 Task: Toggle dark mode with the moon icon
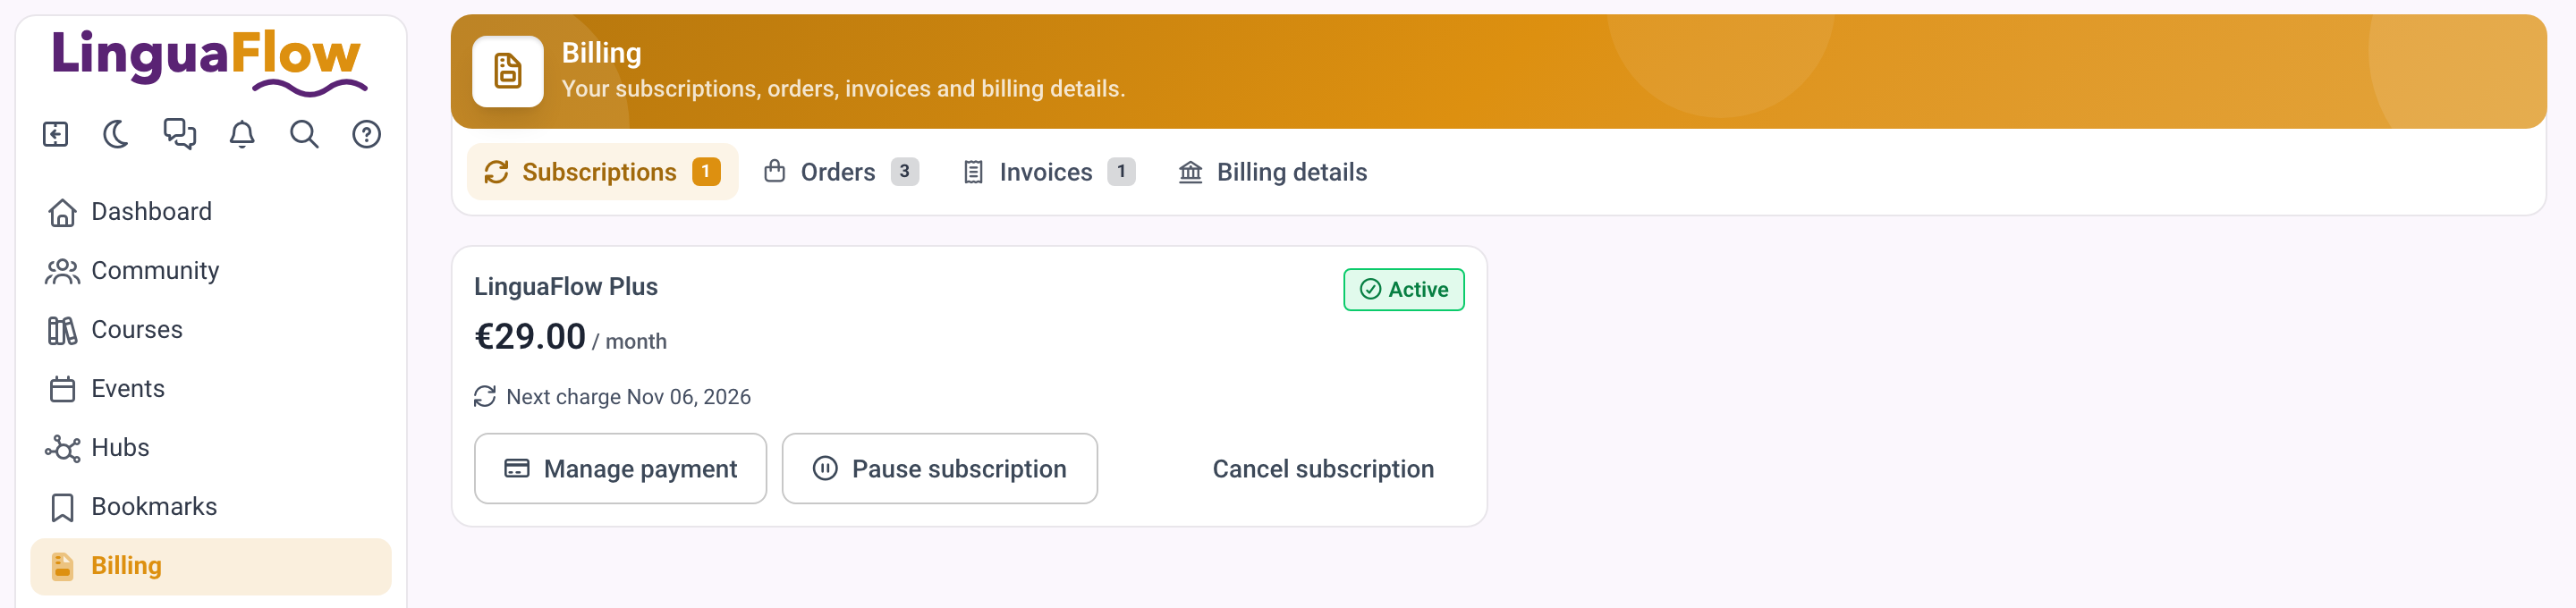pyautogui.click(x=117, y=134)
